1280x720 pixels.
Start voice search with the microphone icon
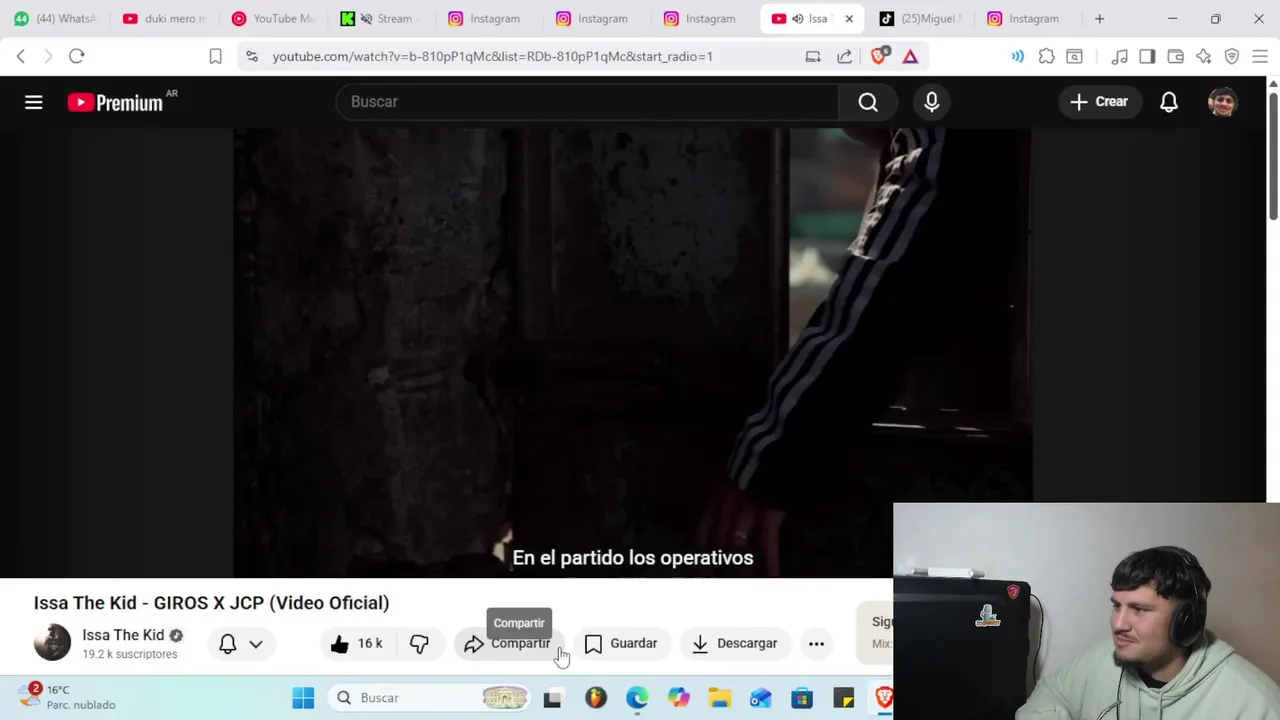click(932, 102)
